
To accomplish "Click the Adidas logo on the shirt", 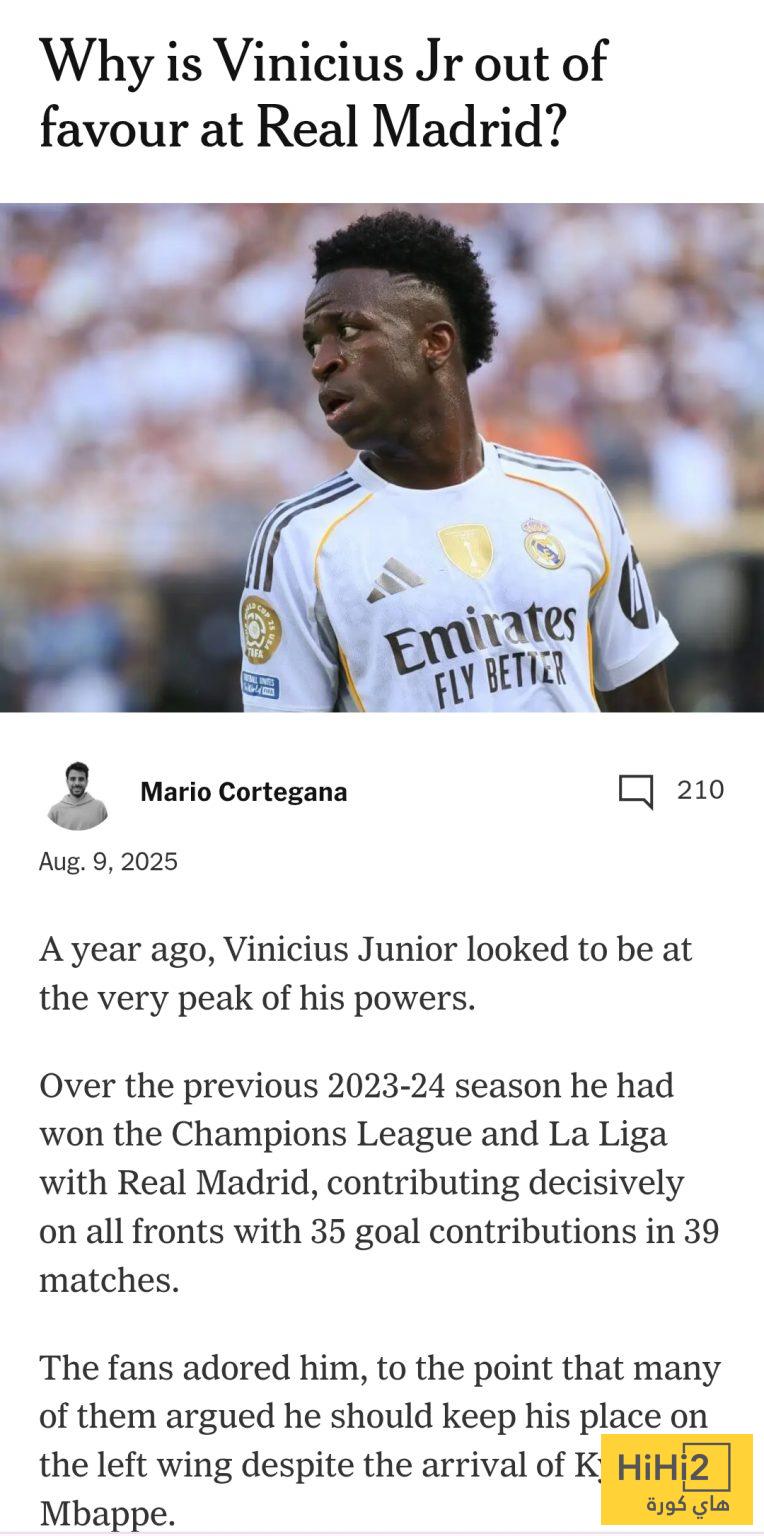I will [394, 580].
